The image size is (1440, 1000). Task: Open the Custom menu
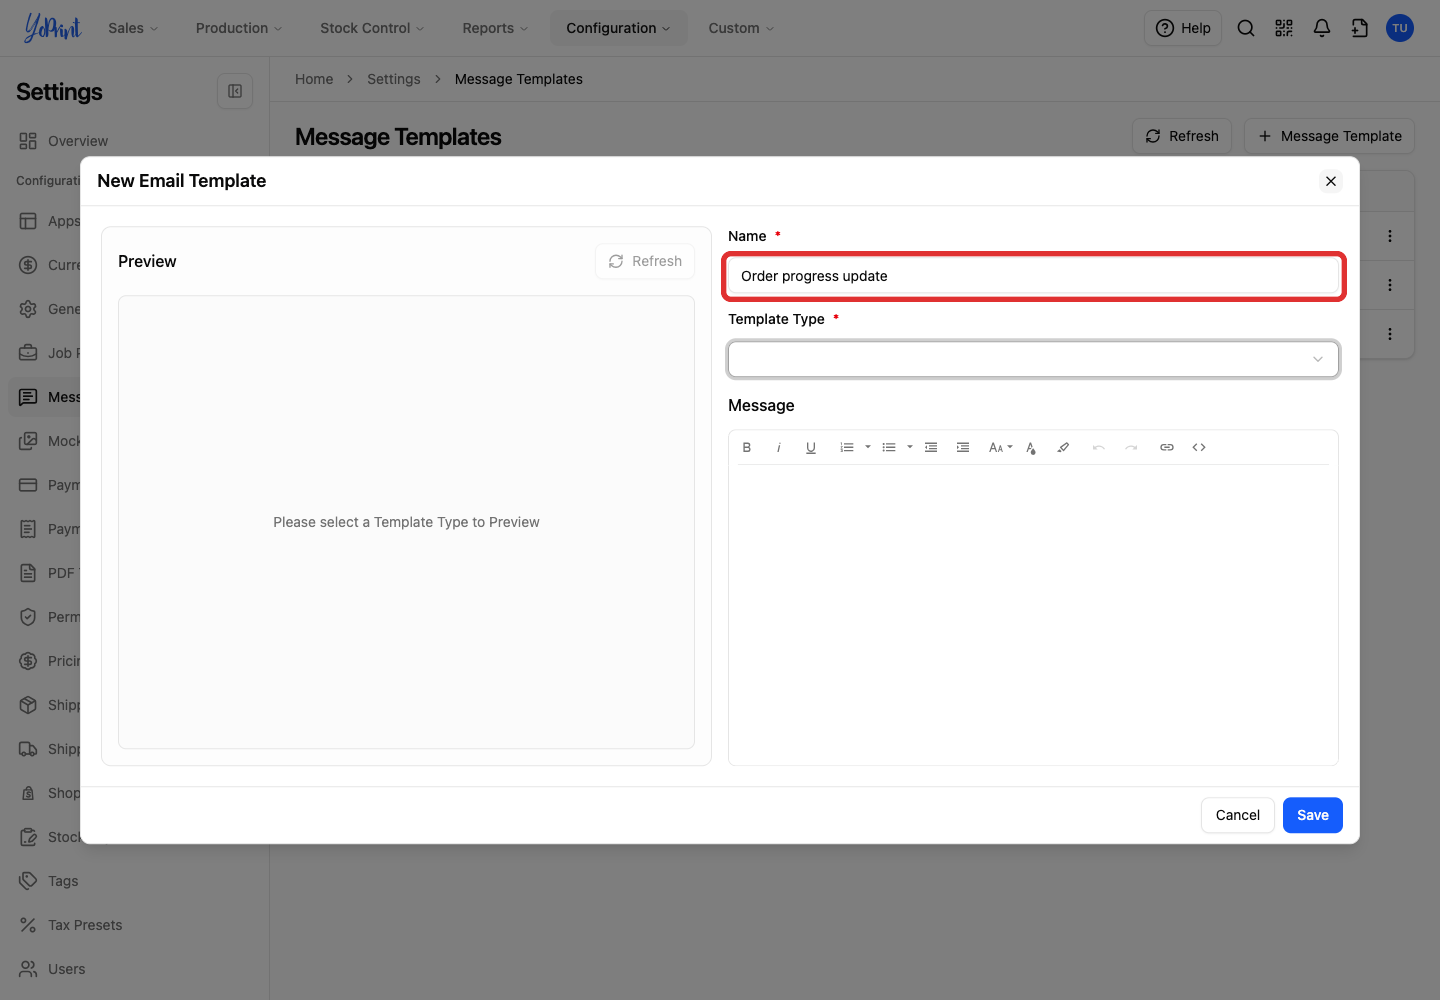pos(741,28)
